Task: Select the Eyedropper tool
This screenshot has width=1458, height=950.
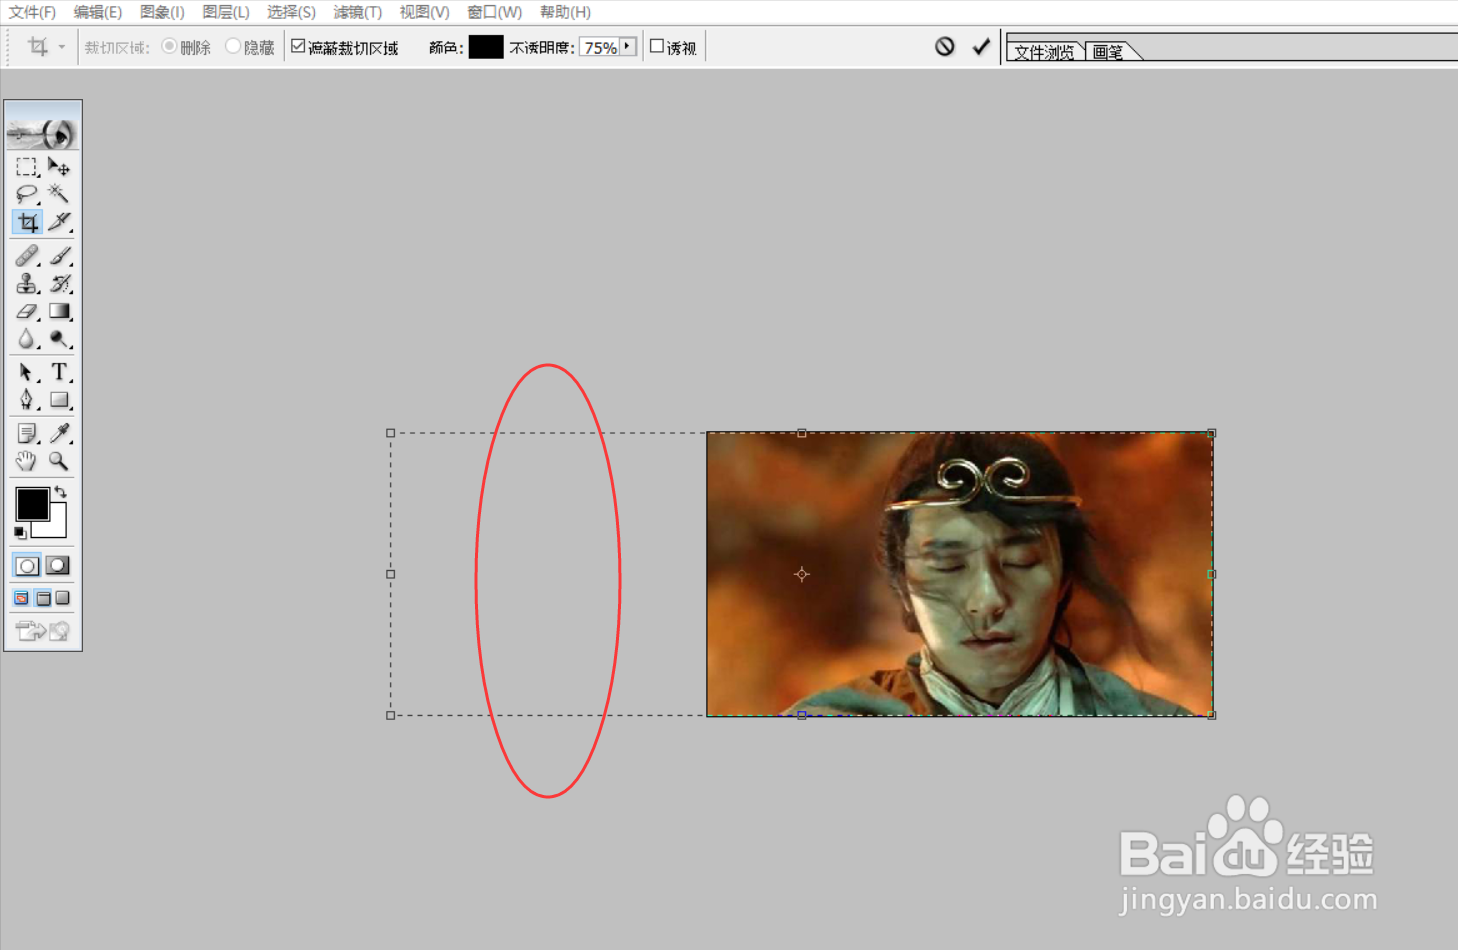Action: [59, 433]
